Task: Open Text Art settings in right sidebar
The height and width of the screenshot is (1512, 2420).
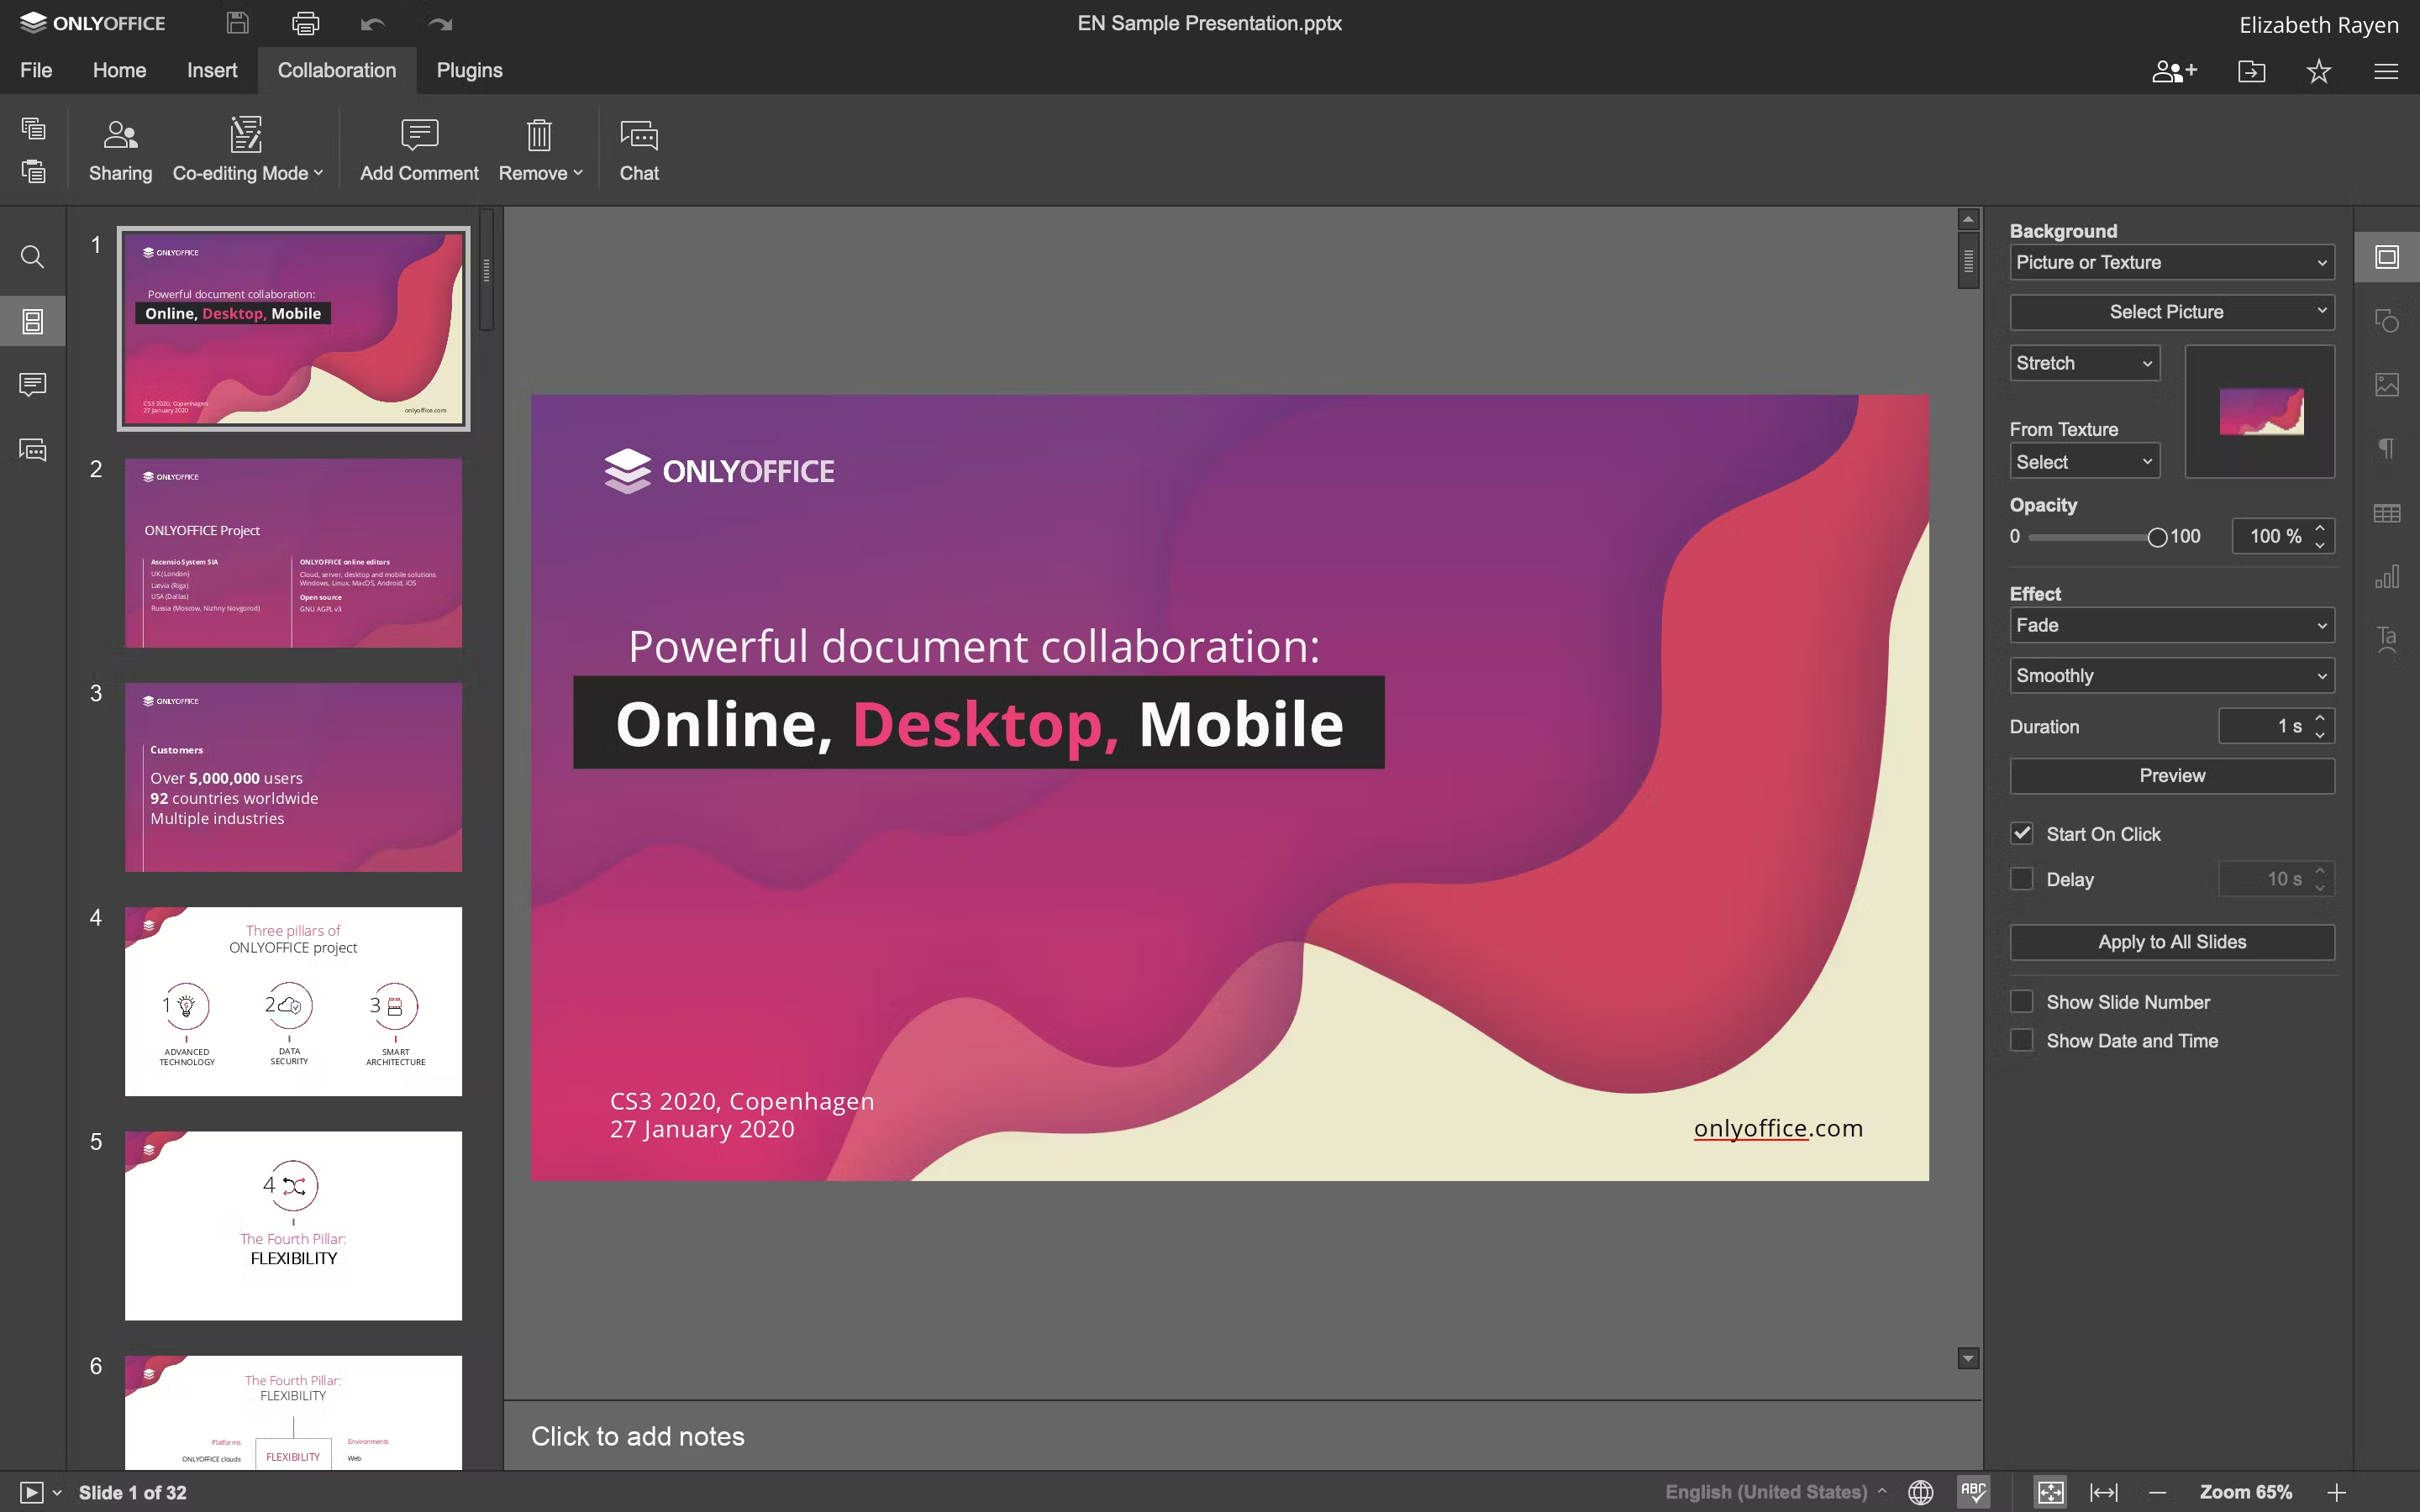Action: [2387, 639]
